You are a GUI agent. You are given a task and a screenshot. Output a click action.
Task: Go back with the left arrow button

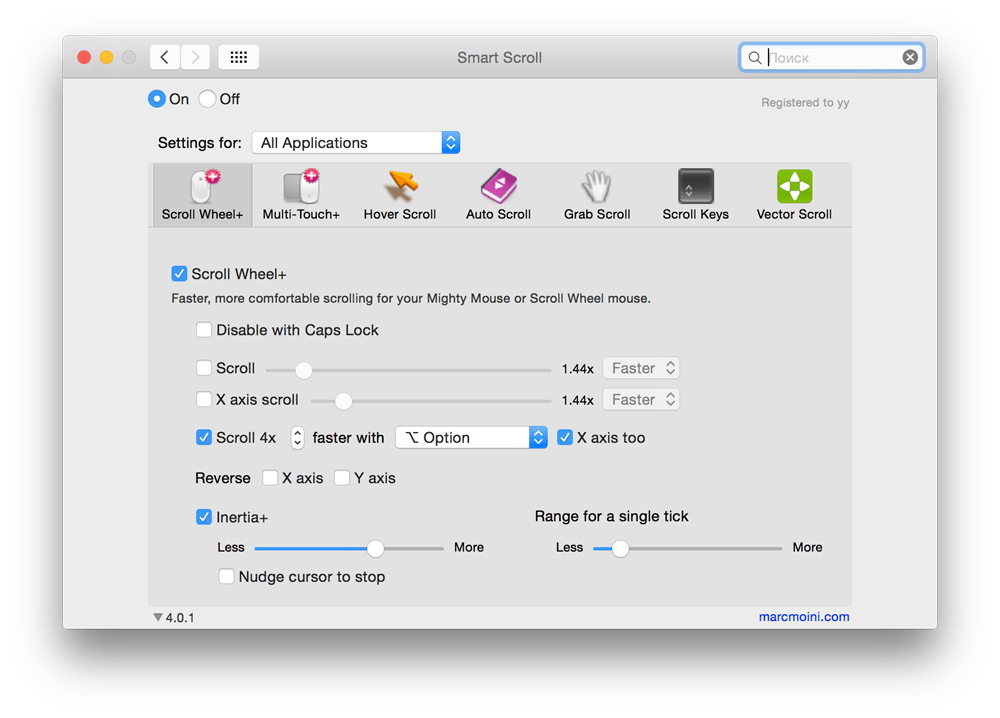pyautogui.click(x=165, y=57)
